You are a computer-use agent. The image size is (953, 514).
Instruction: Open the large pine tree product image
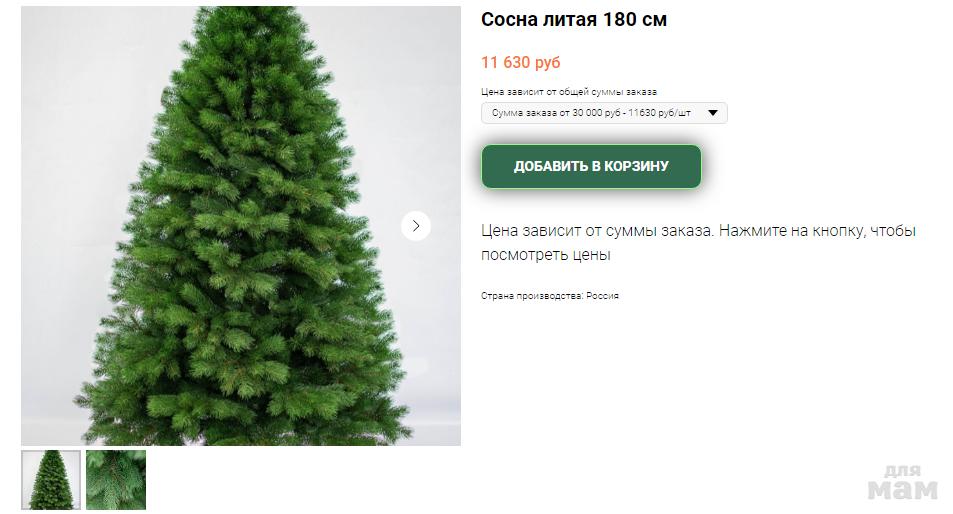[x=241, y=226]
